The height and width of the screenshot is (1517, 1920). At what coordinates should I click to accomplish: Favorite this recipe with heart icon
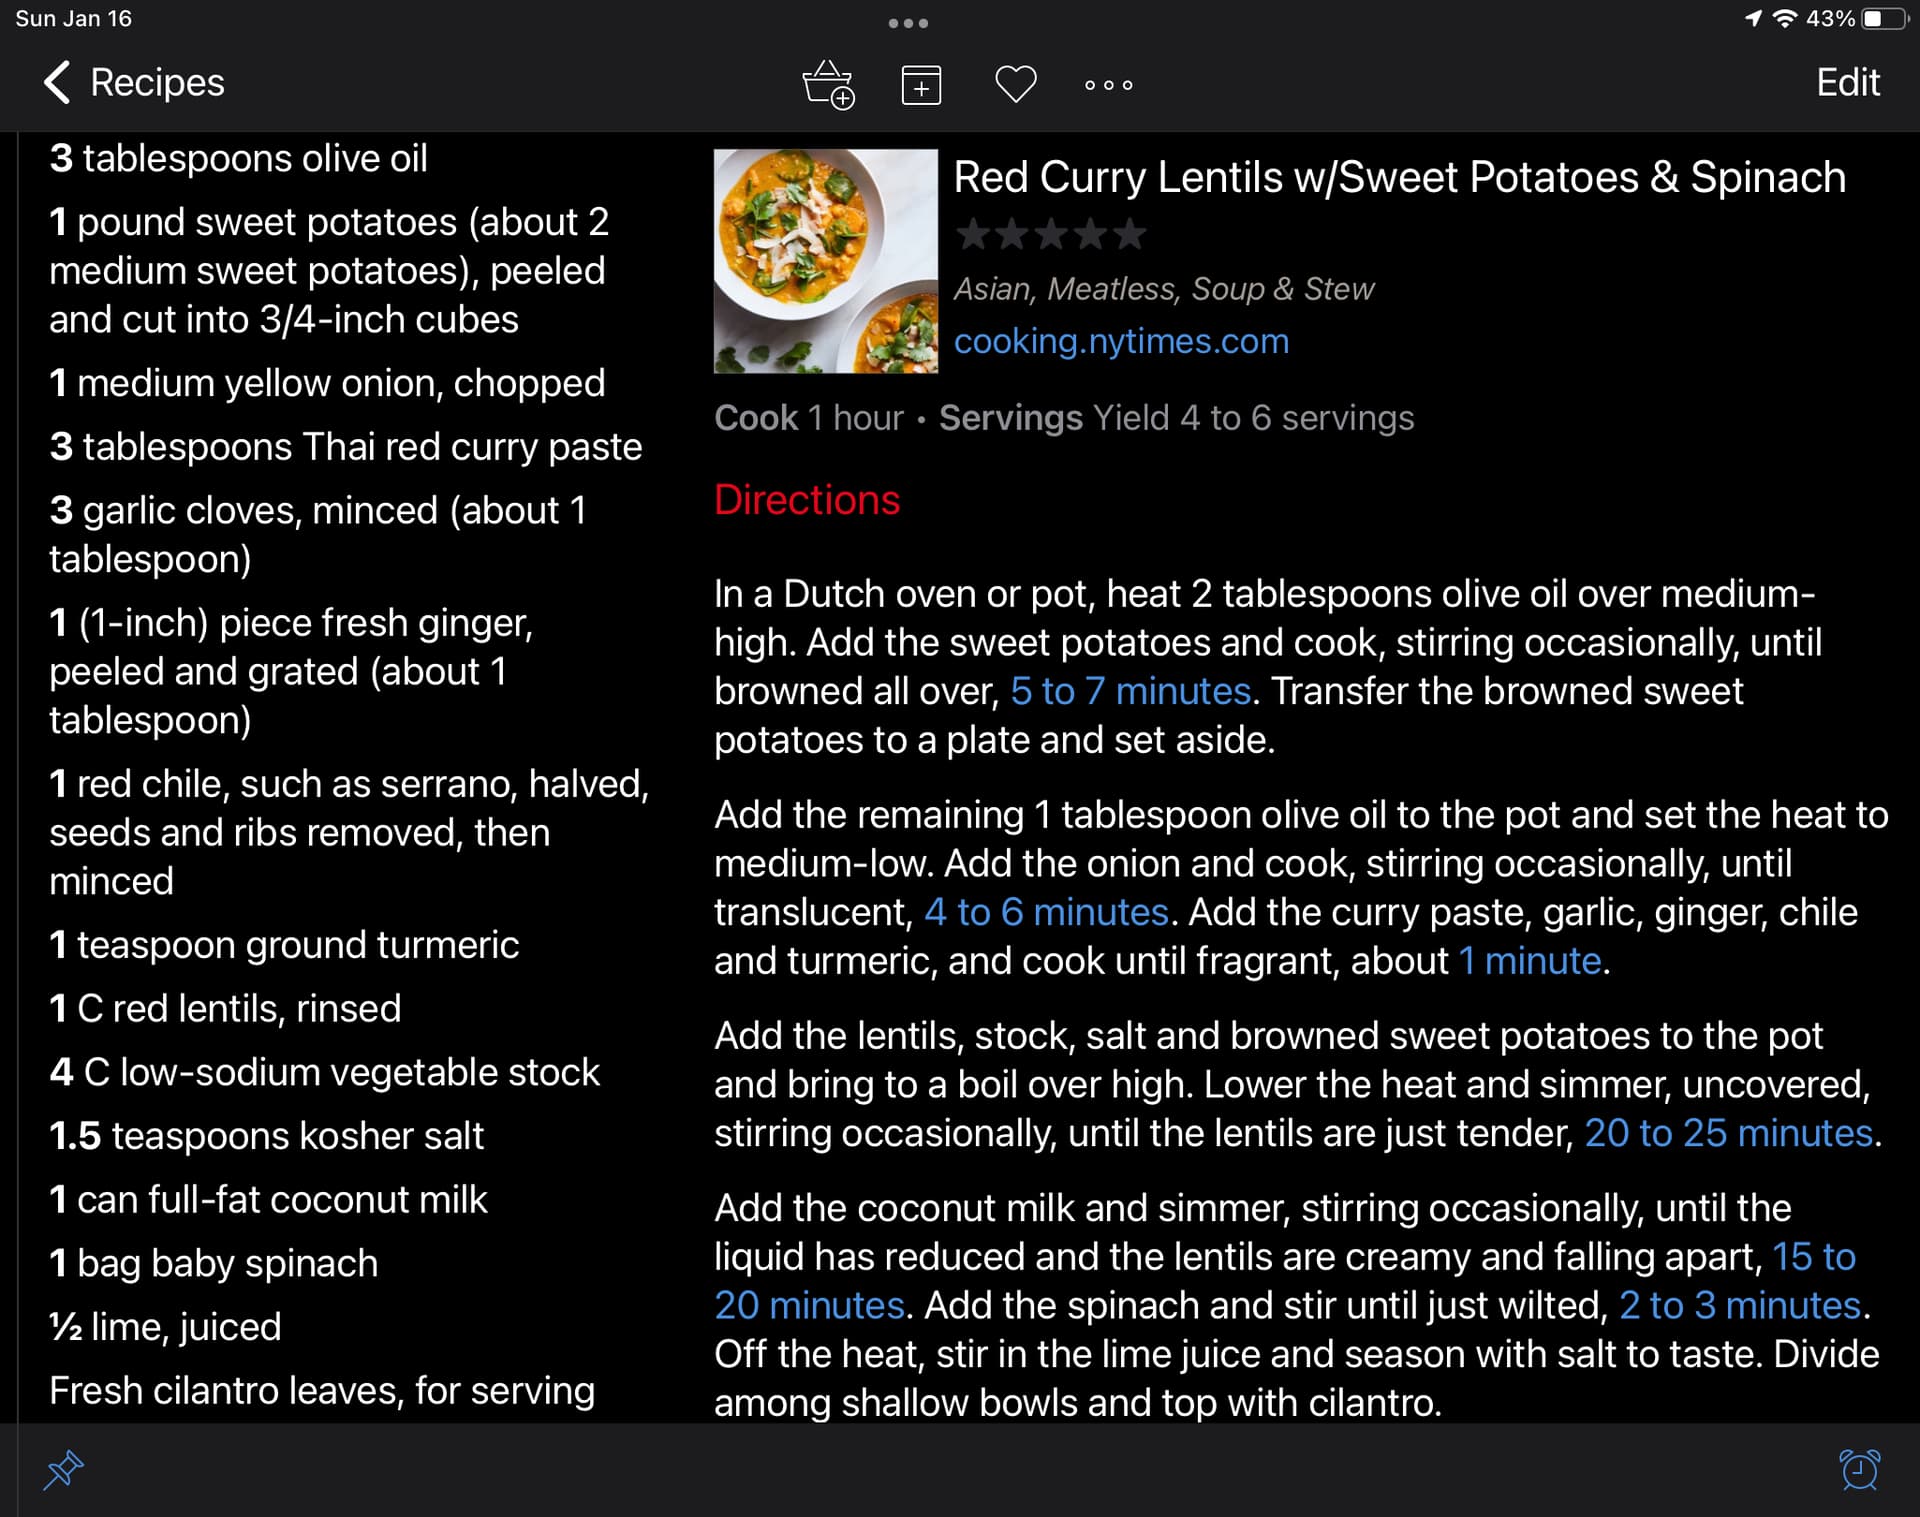[1015, 84]
